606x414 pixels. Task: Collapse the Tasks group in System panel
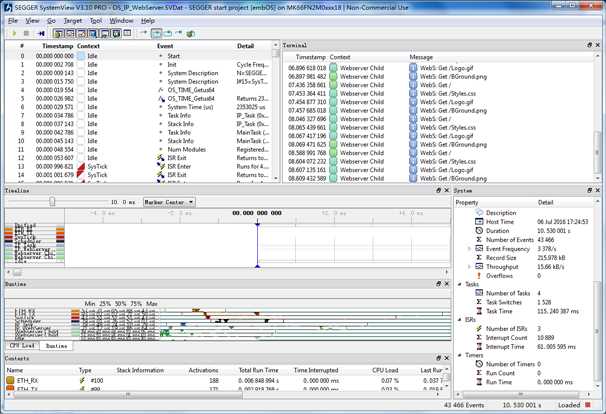[x=460, y=284]
